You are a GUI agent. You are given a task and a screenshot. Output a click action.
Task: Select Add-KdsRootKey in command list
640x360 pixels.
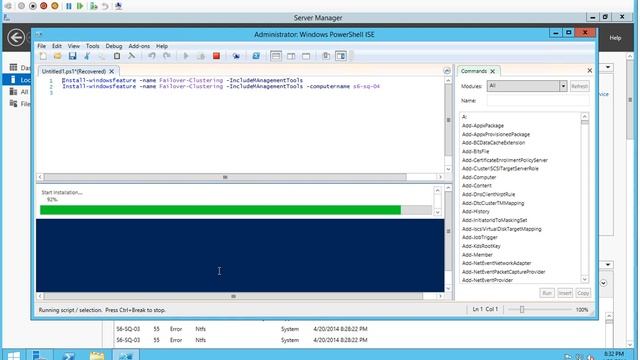pos(481,246)
